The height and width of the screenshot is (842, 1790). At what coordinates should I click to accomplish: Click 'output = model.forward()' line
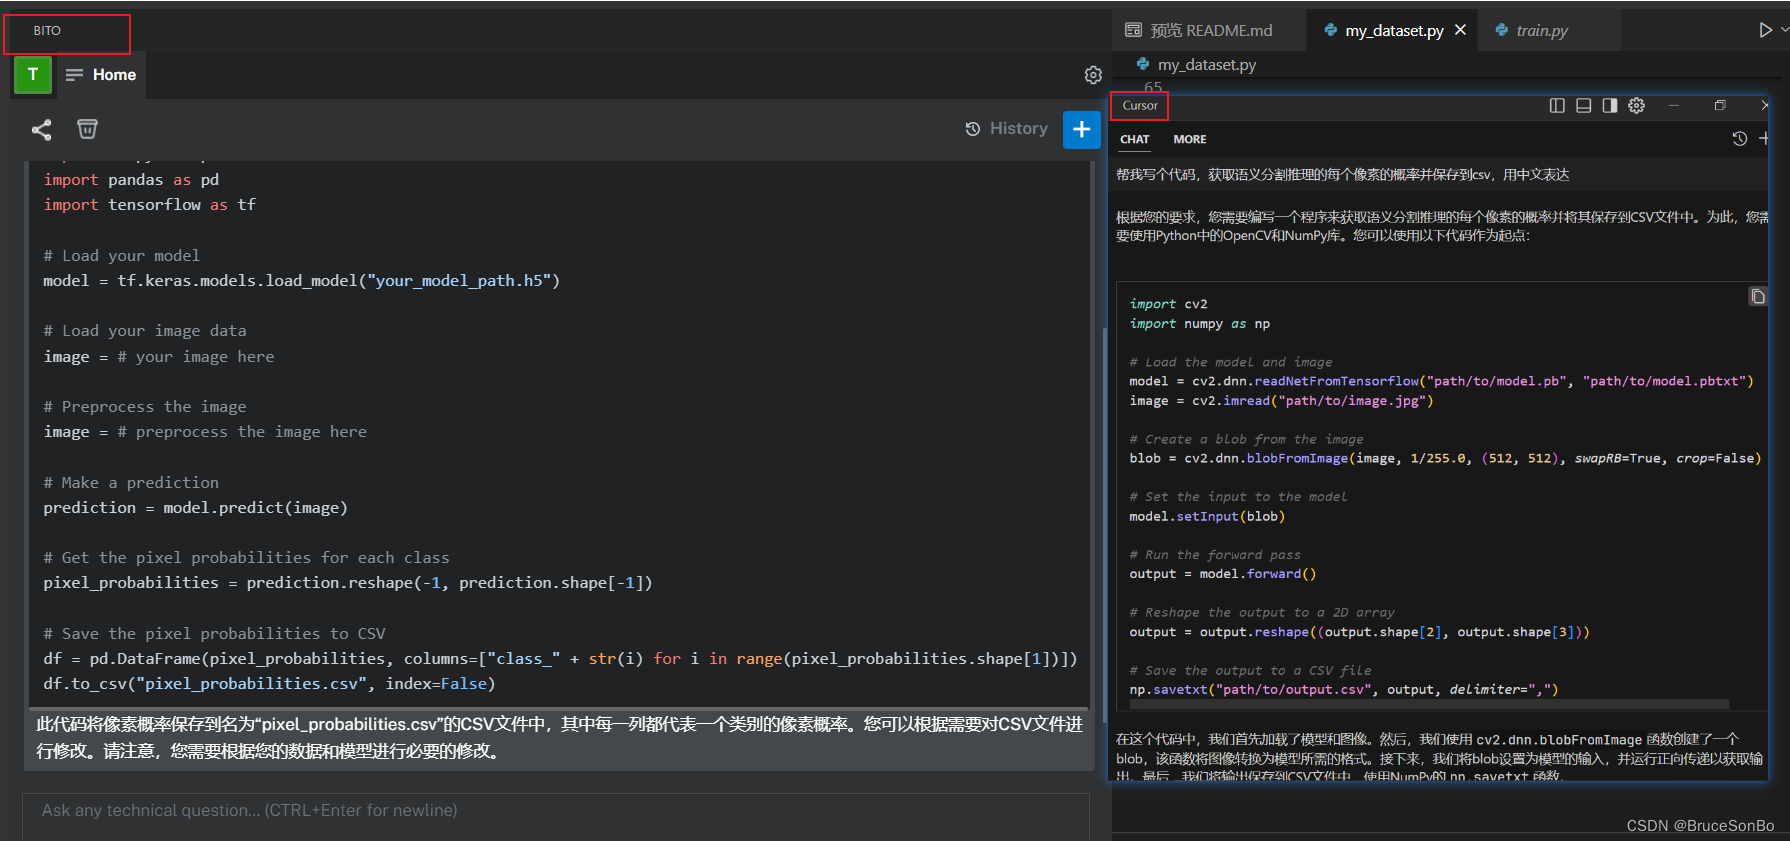[x=1223, y=574]
